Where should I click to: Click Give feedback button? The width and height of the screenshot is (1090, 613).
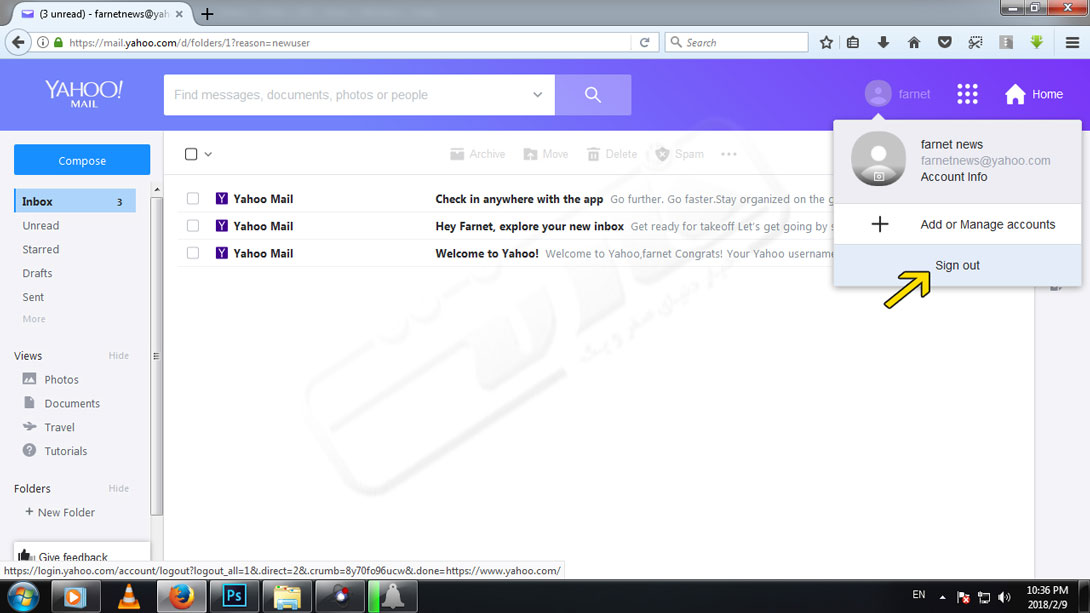(x=82, y=554)
